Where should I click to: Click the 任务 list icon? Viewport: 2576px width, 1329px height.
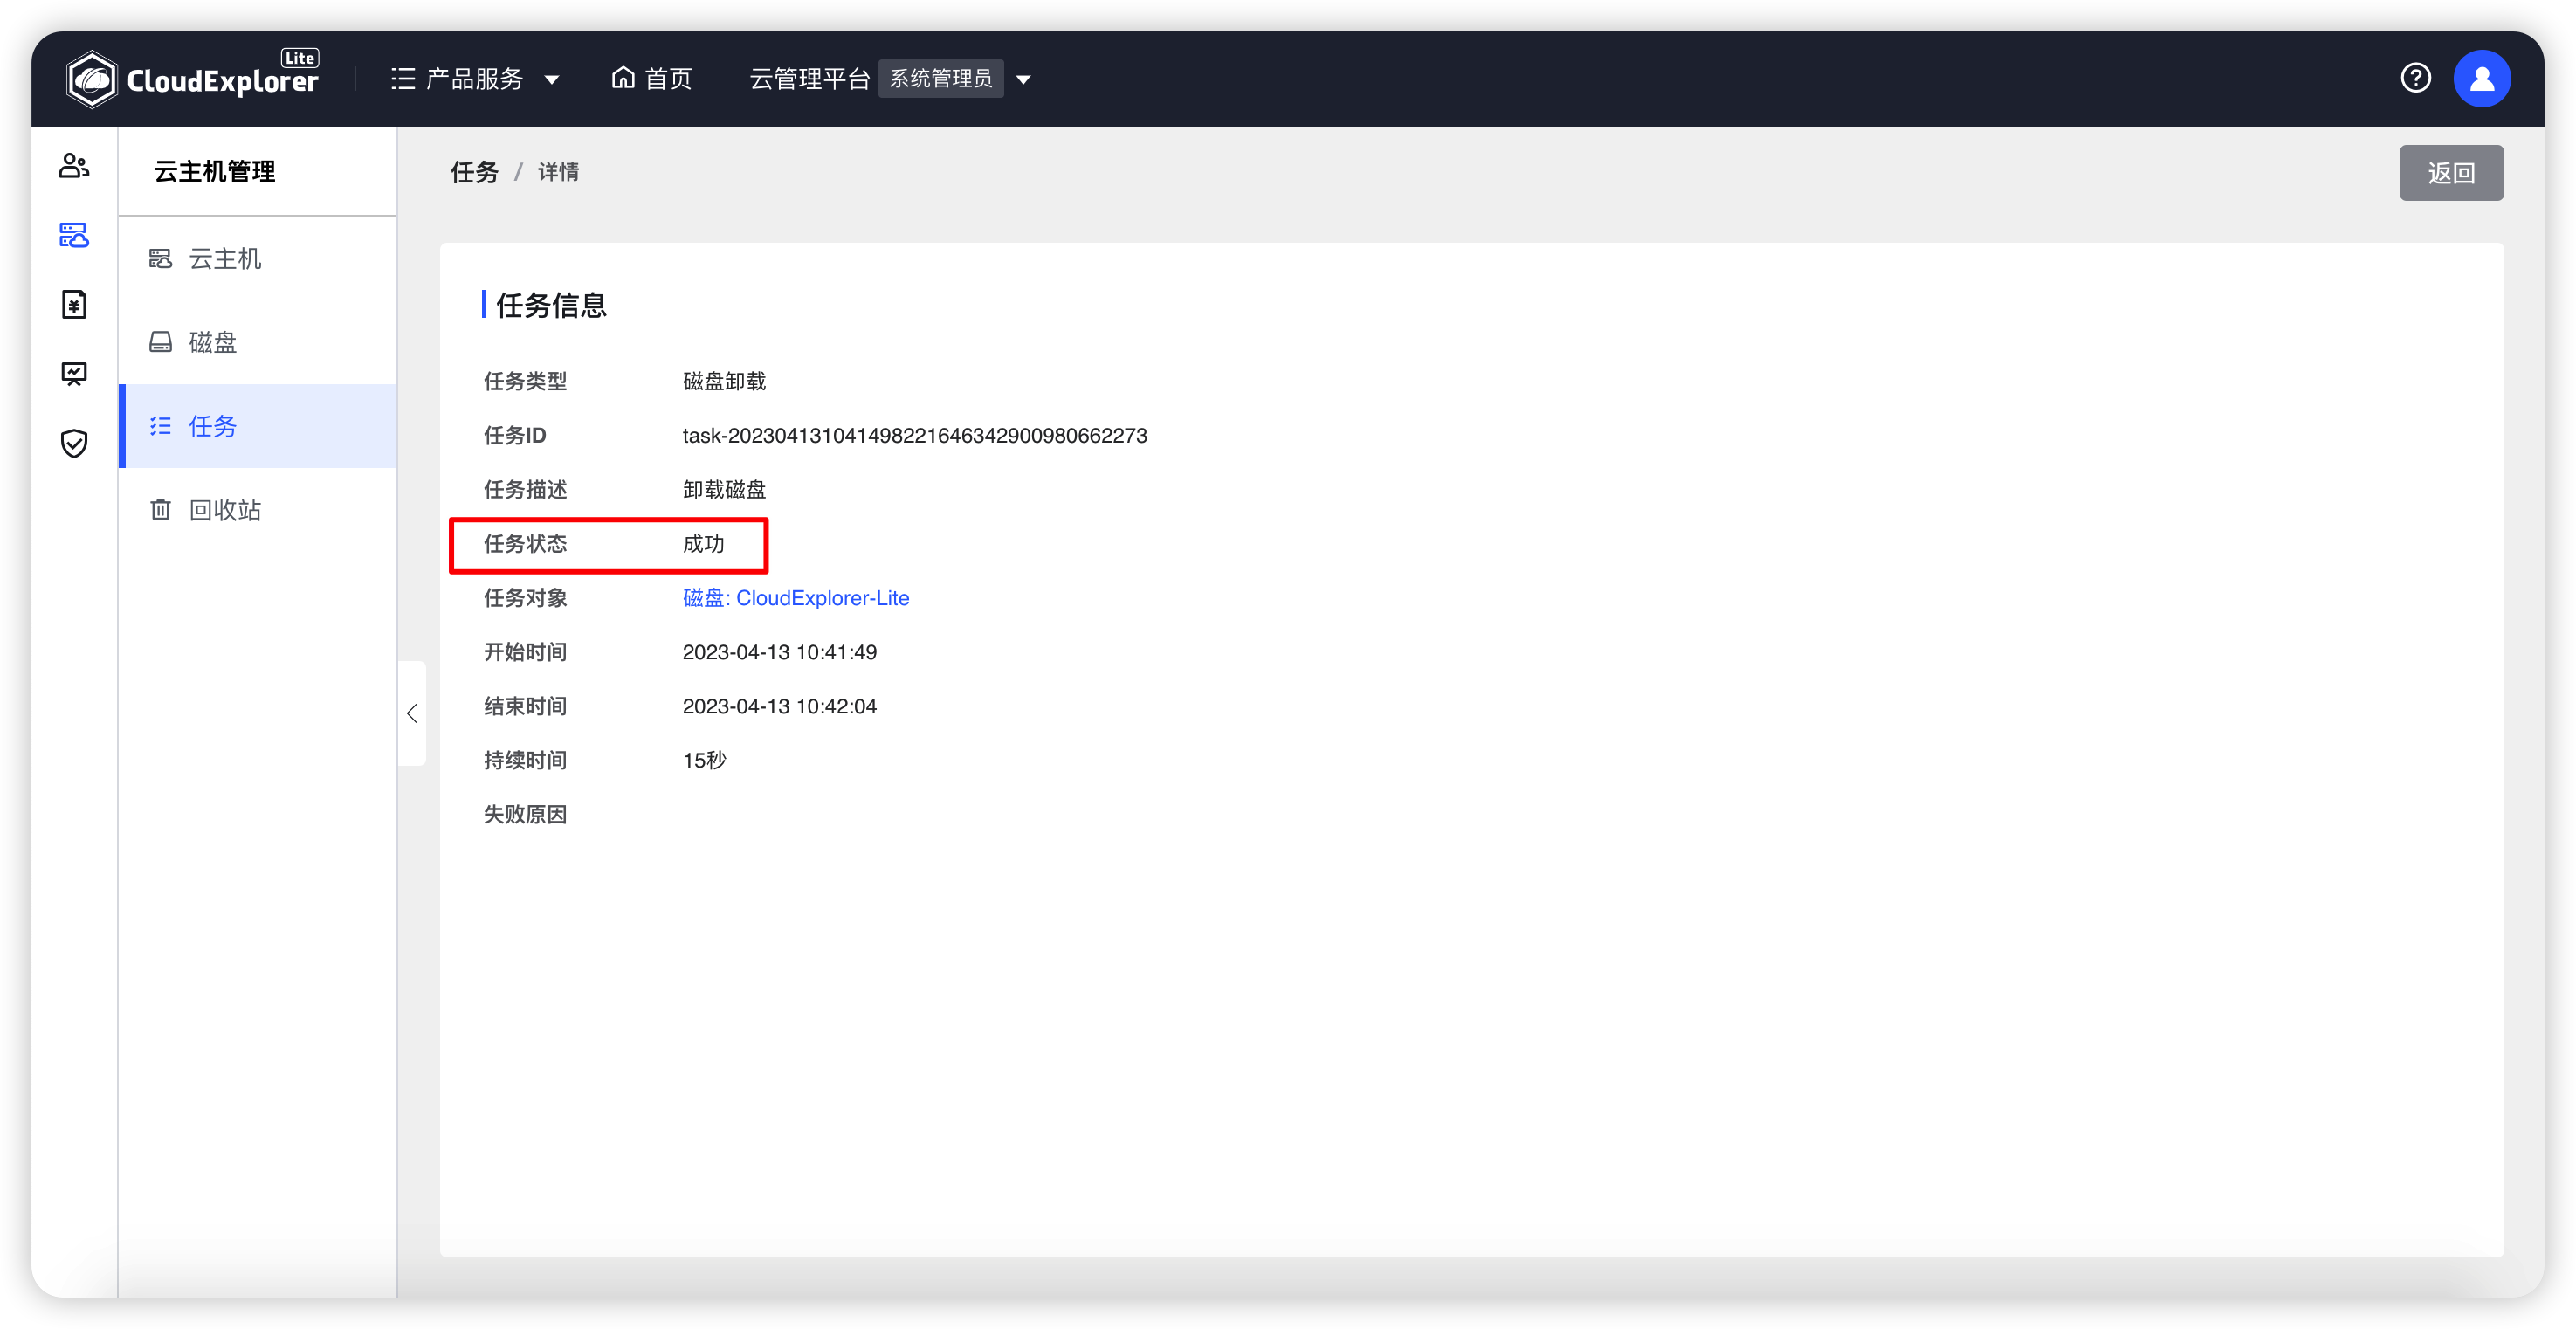click(160, 426)
